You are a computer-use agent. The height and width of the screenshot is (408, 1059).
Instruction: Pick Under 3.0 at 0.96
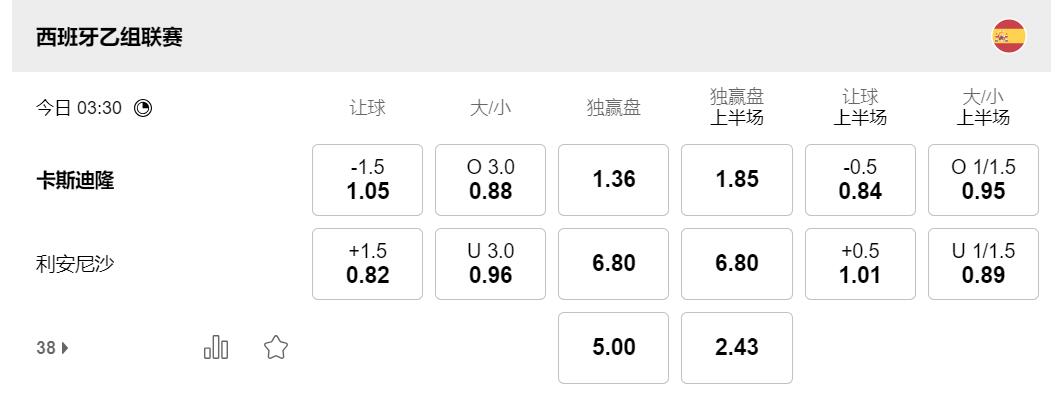[x=490, y=264]
